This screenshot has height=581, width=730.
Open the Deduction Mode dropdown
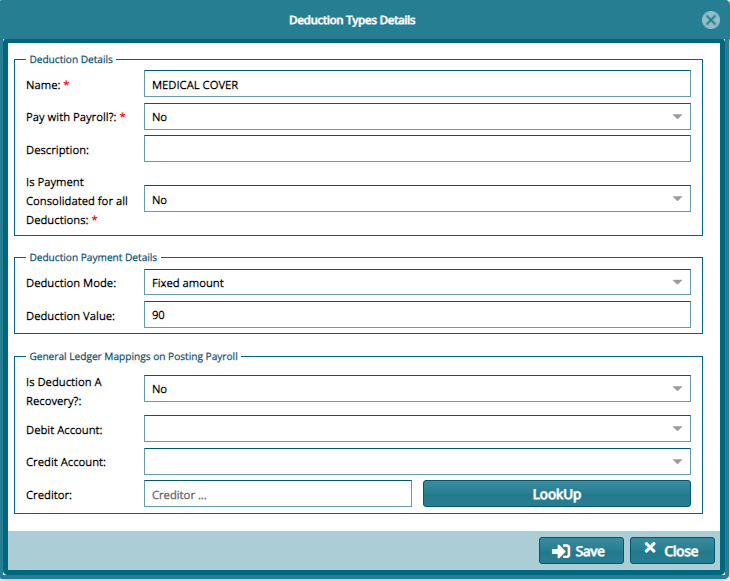coord(417,282)
